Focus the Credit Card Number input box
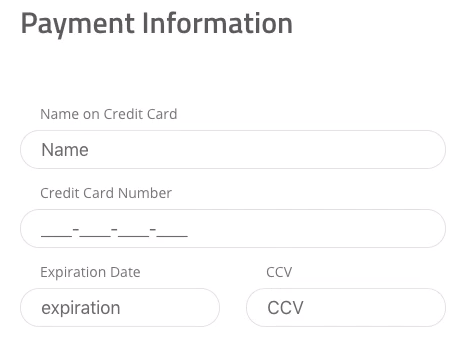Screen dimensions: 475x364 coord(233,228)
